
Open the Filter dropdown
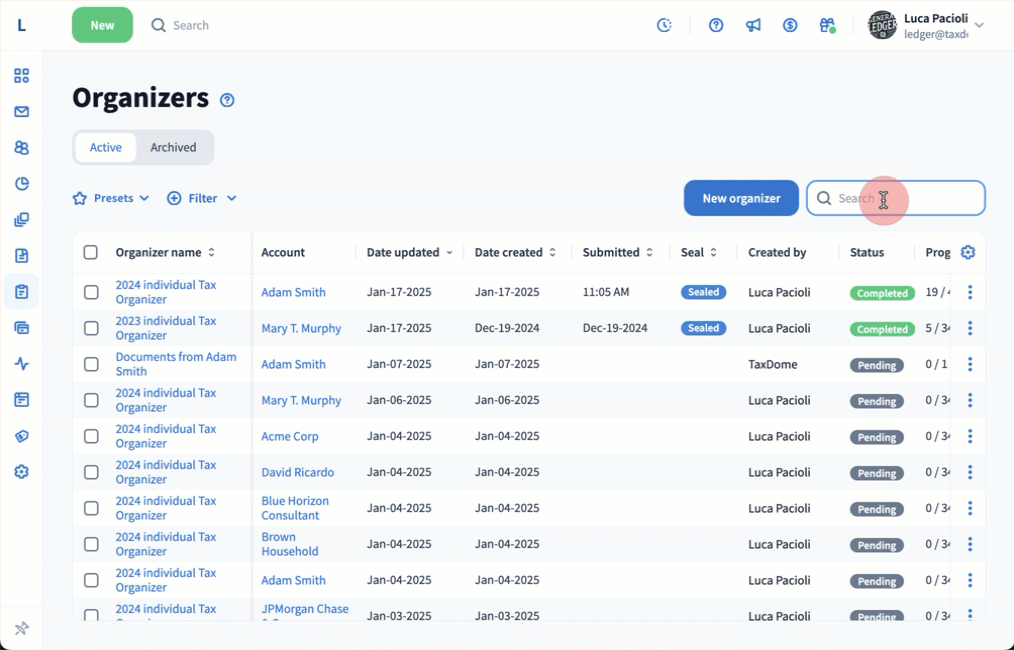click(202, 198)
